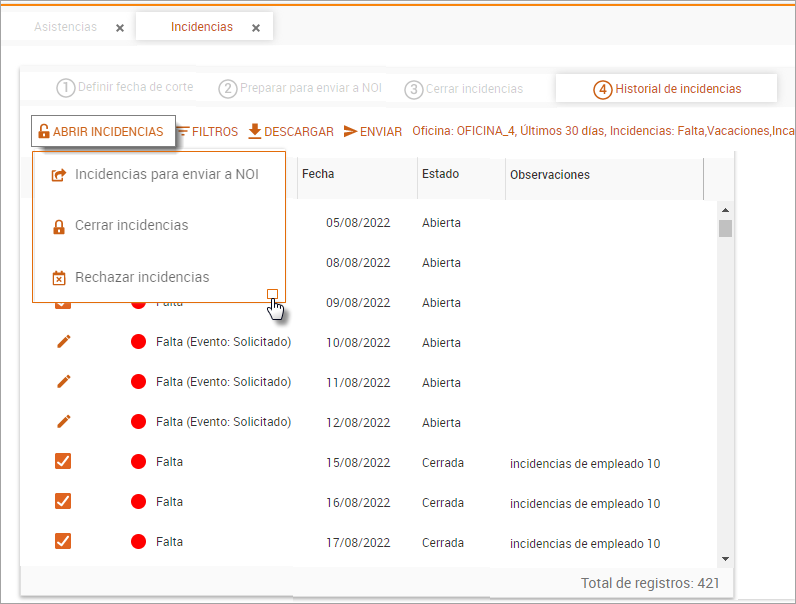Toggle the checkbox for the 16/08/2022 row
This screenshot has height=604, width=796.
(x=63, y=502)
